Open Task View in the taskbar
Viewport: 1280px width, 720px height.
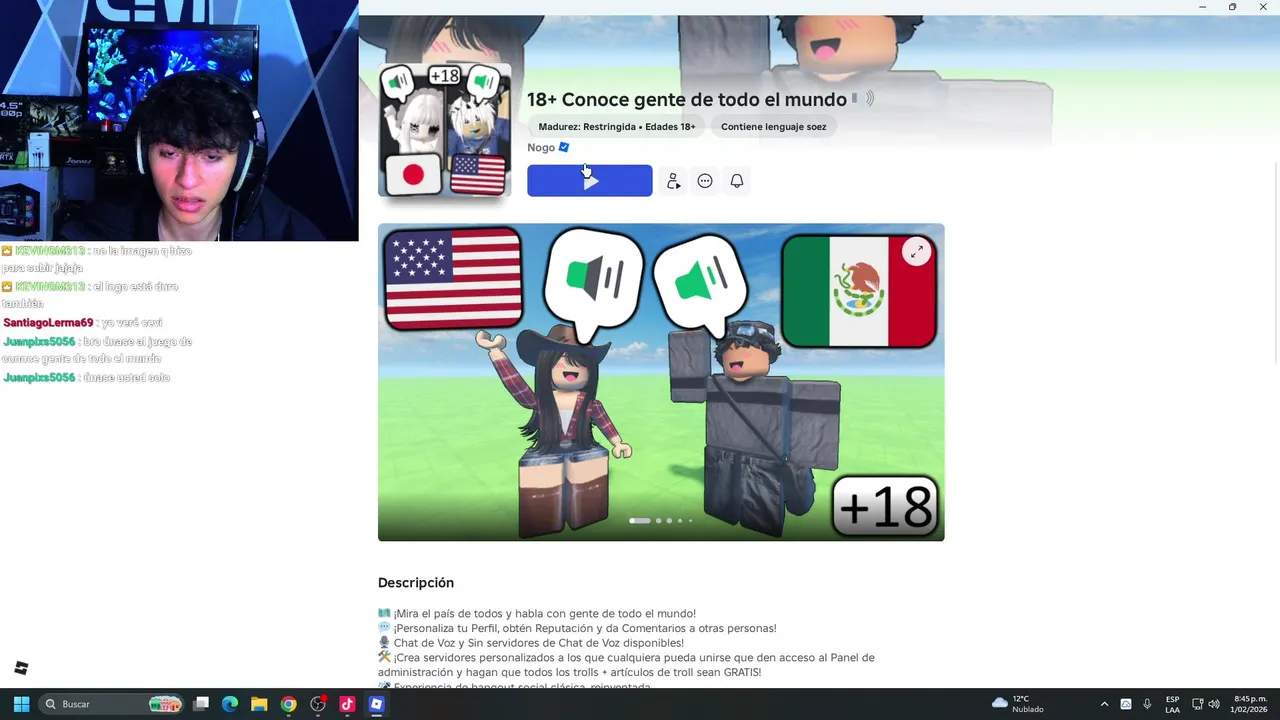coord(201,704)
